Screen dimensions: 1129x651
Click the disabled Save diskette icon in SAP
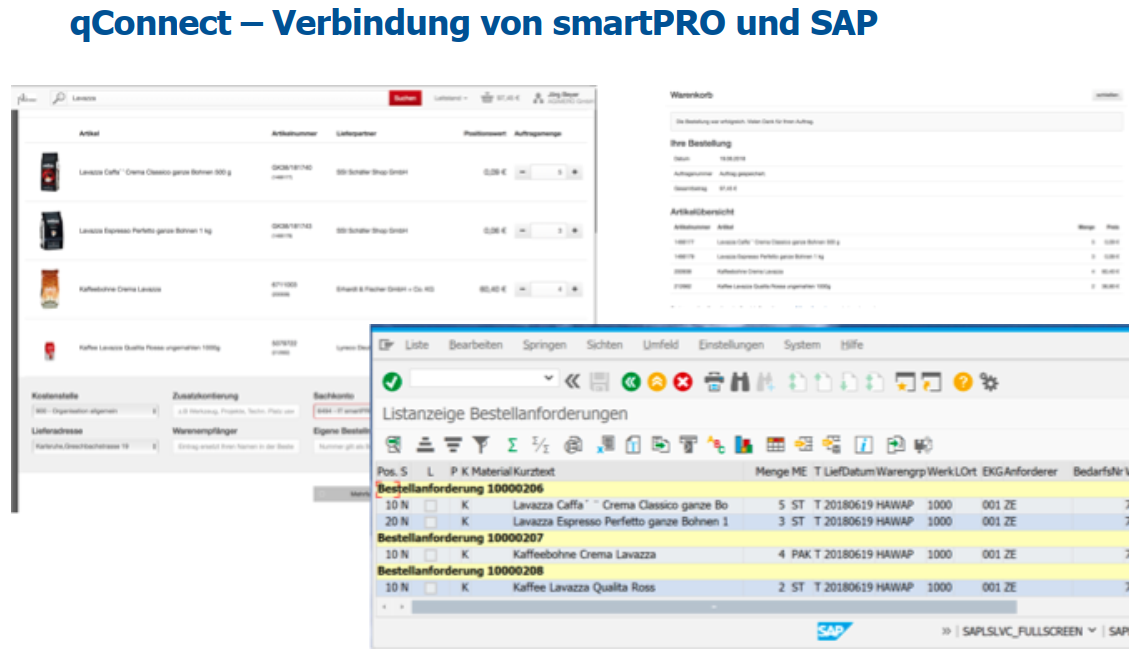click(x=599, y=382)
